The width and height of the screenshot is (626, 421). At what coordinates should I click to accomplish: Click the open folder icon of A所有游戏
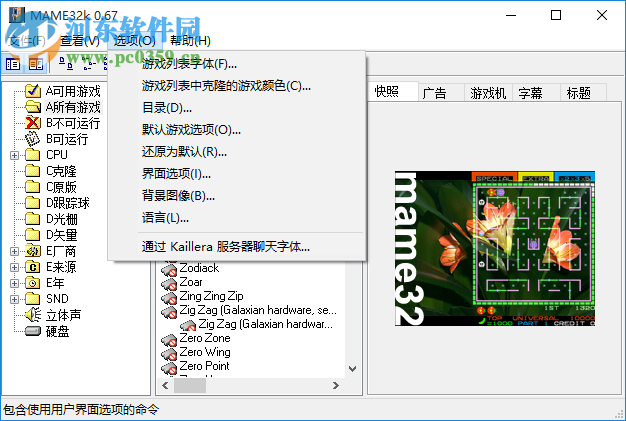(33, 107)
